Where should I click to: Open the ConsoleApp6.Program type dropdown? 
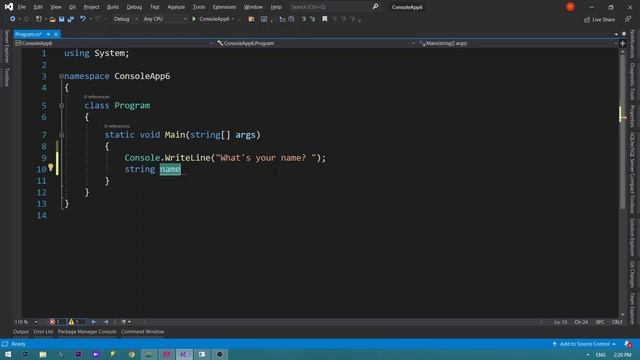point(316,43)
